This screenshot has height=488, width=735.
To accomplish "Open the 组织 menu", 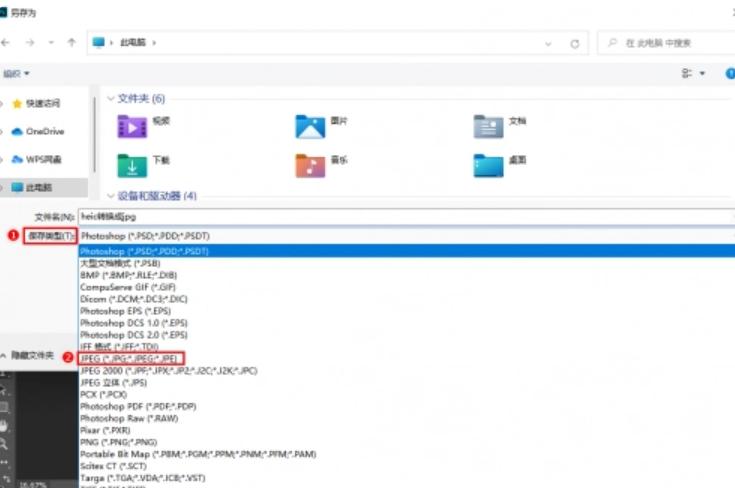I will coord(16,74).
